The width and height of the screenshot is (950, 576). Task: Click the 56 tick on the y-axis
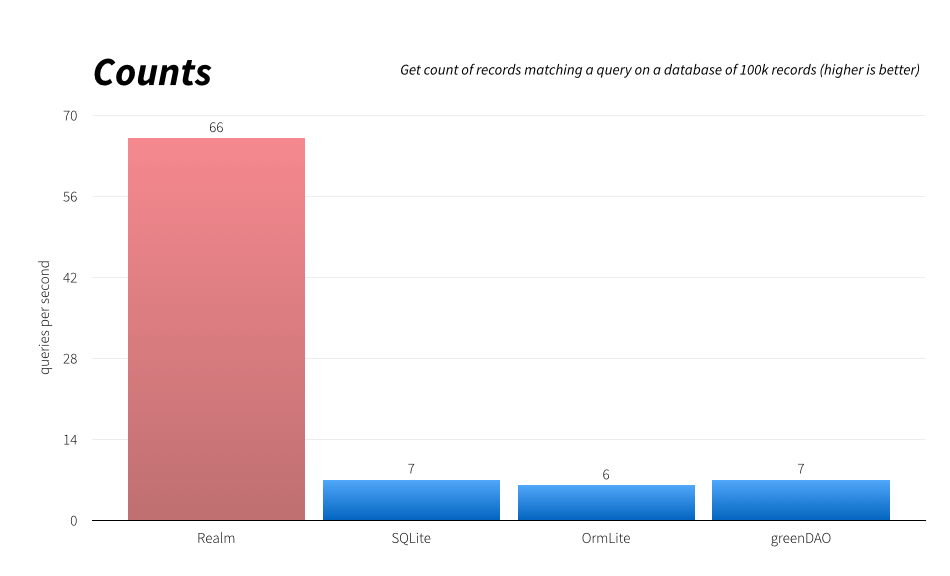tap(71, 197)
